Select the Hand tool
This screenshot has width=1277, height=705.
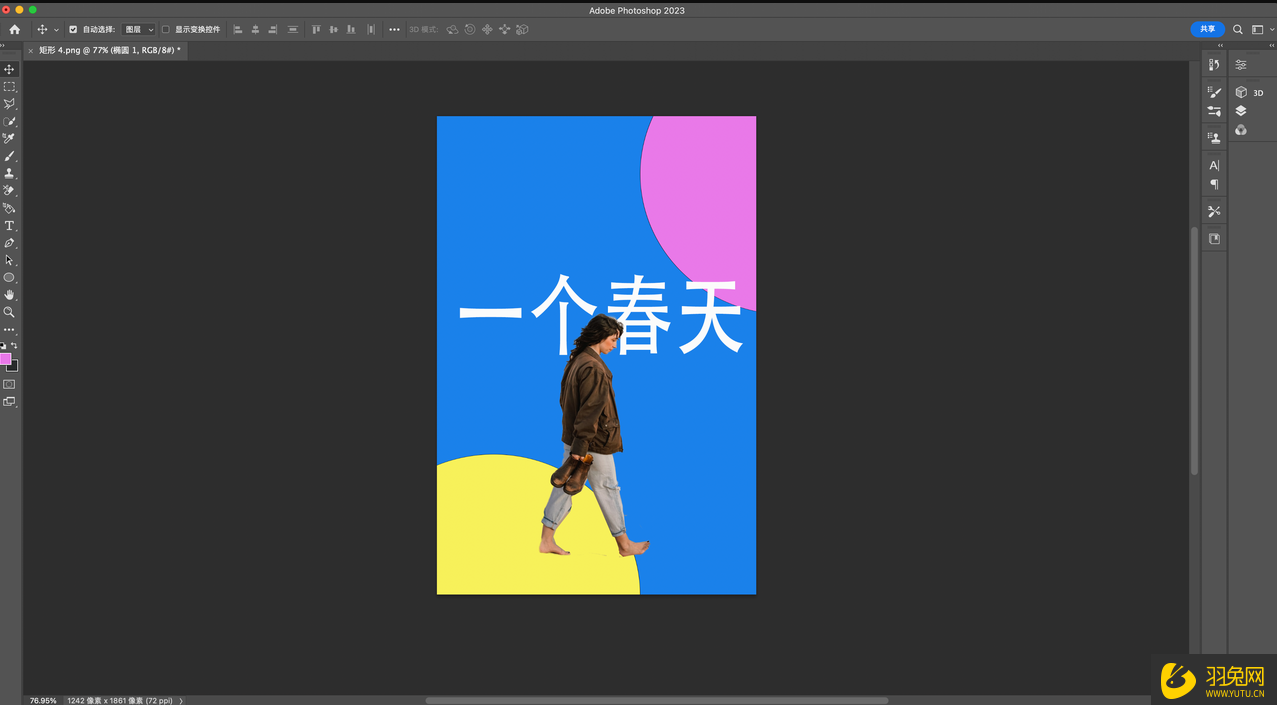[9, 295]
